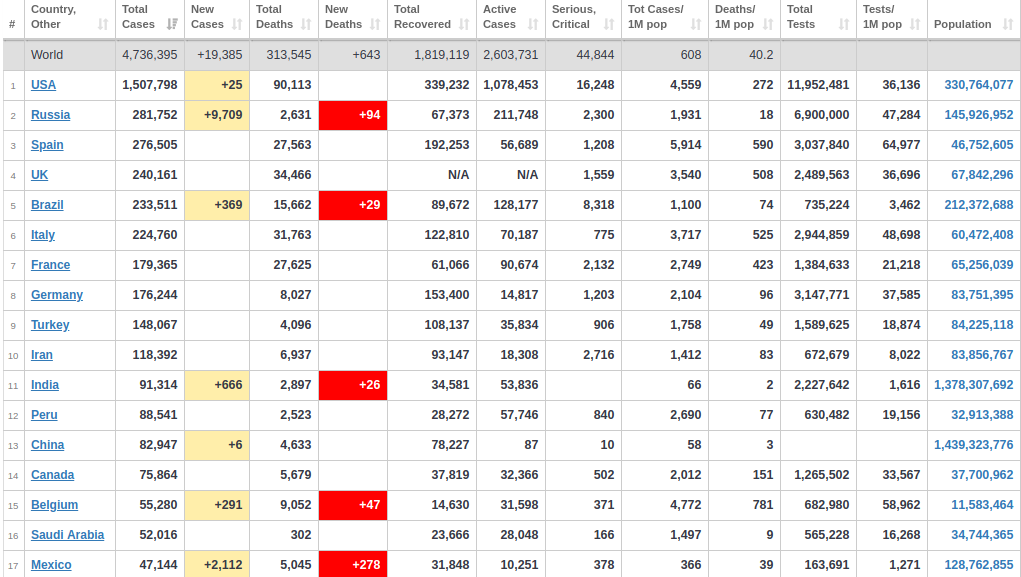Image resolution: width=1021 pixels, height=577 pixels.
Task: Open the Mexico country link
Action: coord(51,564)
